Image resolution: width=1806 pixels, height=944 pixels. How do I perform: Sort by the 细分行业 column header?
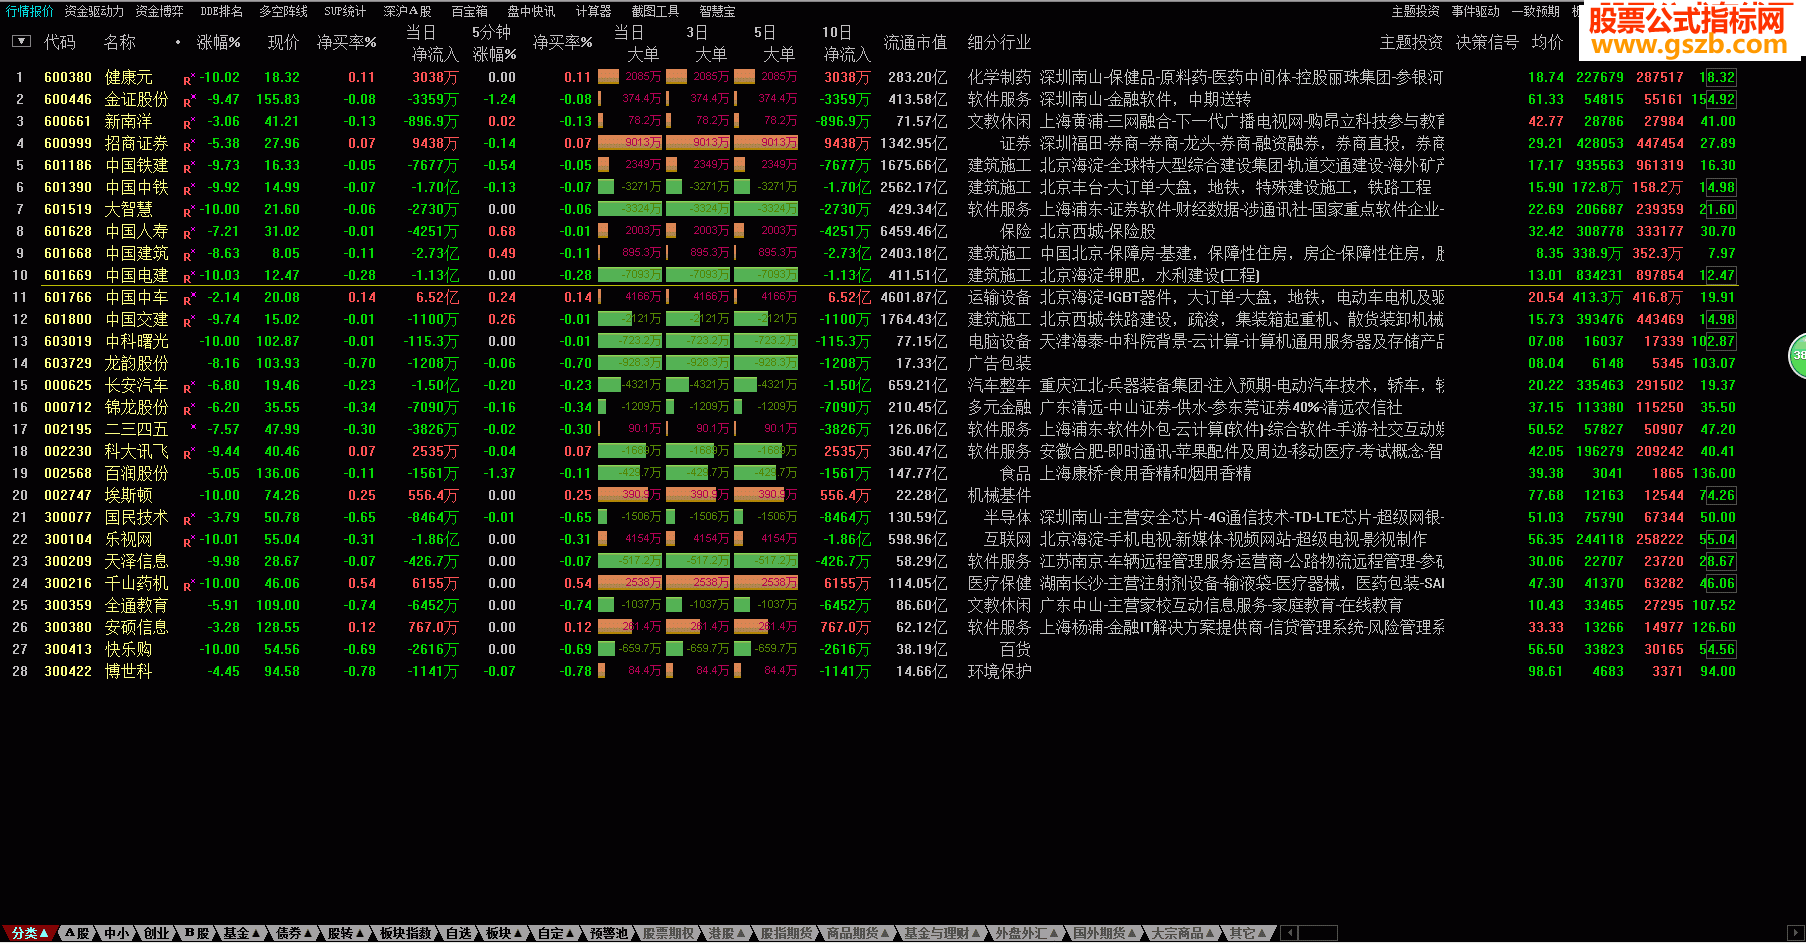pos(999,42)
